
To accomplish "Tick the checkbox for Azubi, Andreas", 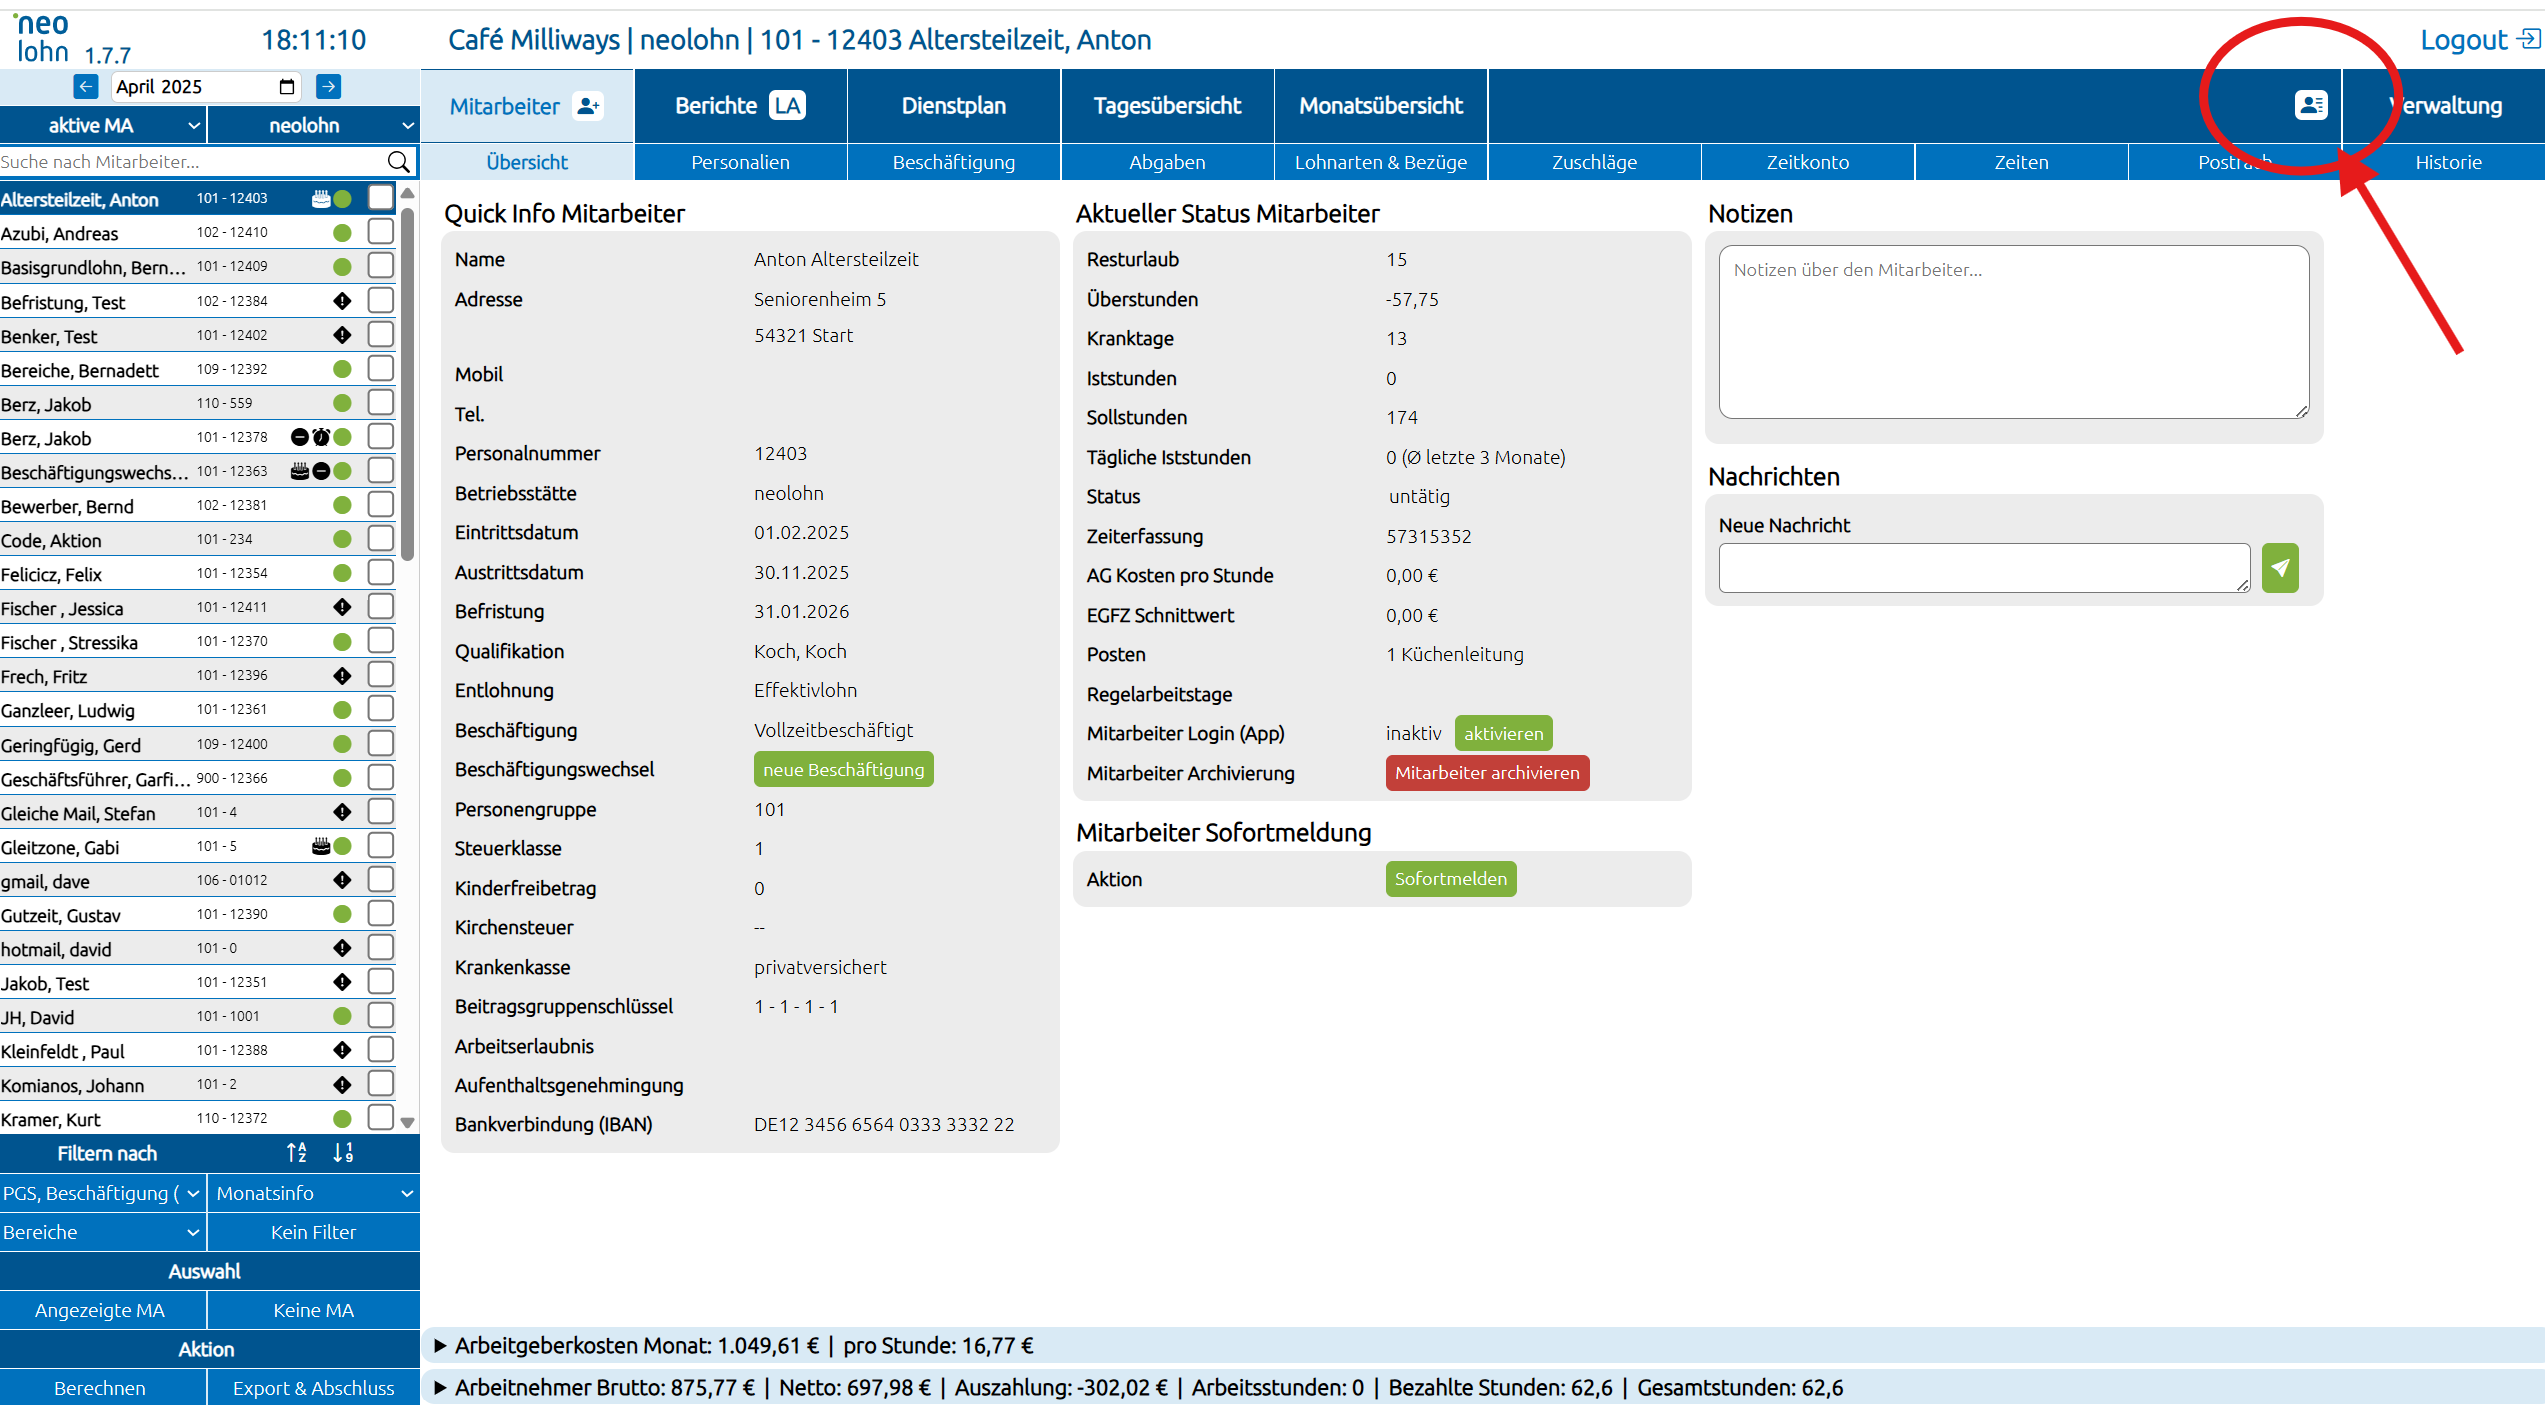I will coord(381,232).
